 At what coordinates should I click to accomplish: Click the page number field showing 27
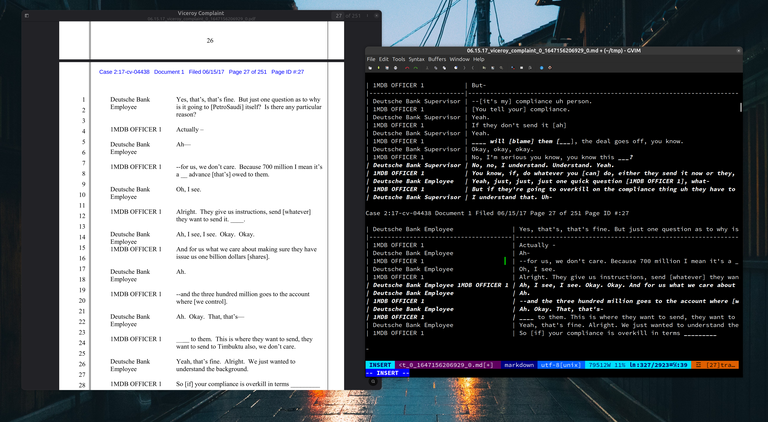click(x=339, y=16)
